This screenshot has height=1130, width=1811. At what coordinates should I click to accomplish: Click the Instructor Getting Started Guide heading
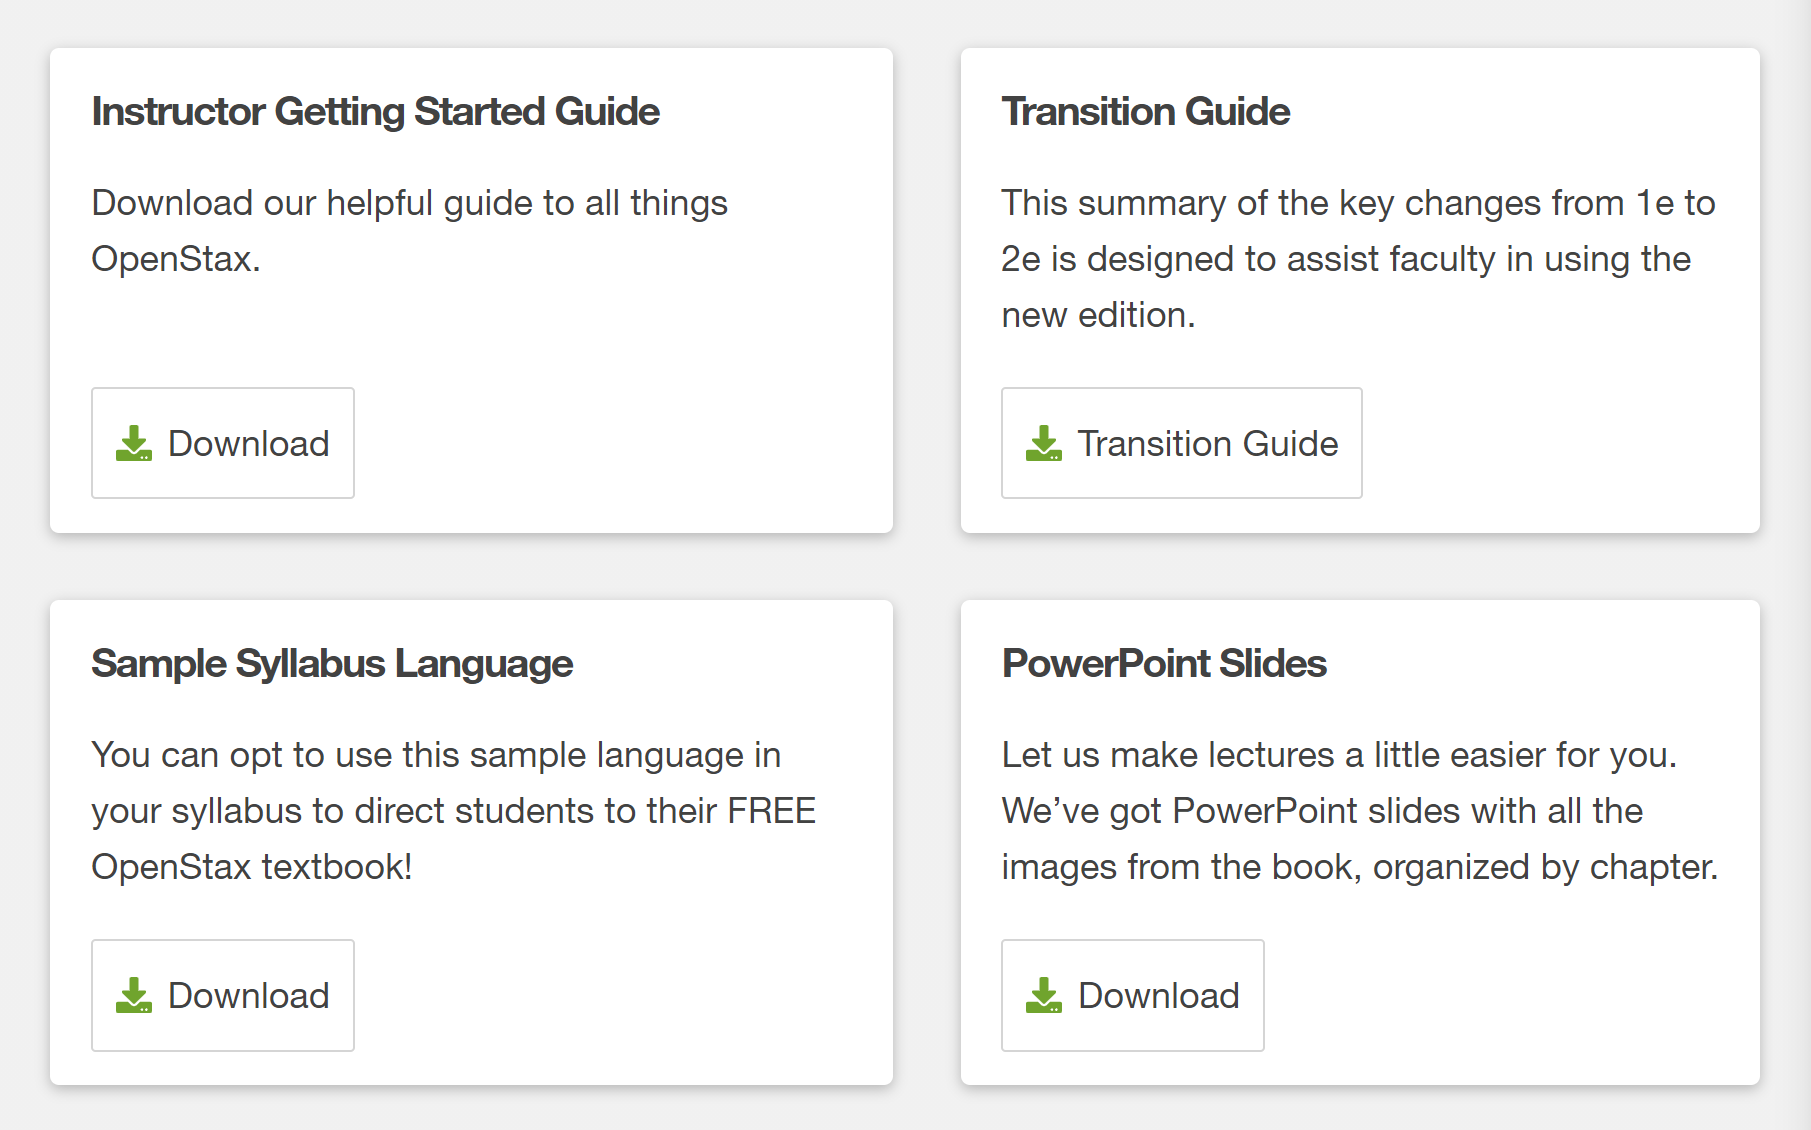pyautogui.click(x=375, y=111)
